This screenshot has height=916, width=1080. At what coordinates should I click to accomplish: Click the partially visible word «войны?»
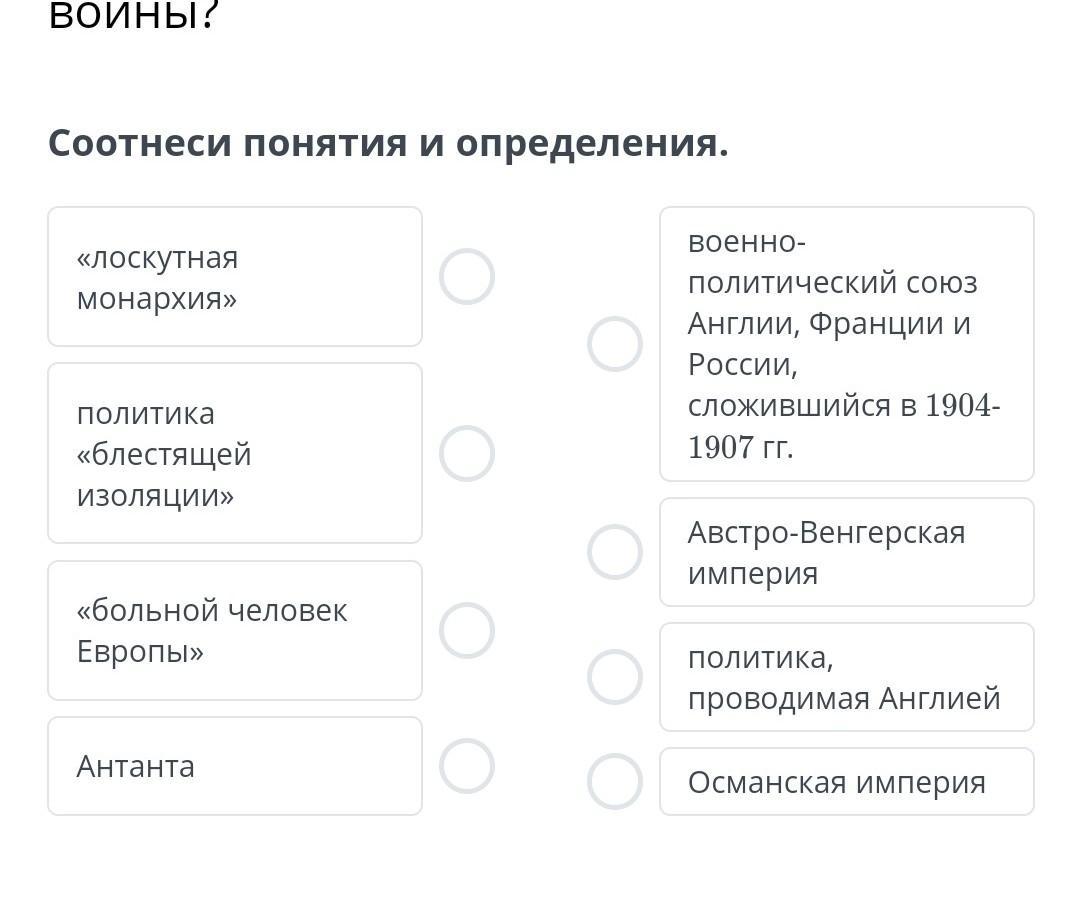[133, 15]
